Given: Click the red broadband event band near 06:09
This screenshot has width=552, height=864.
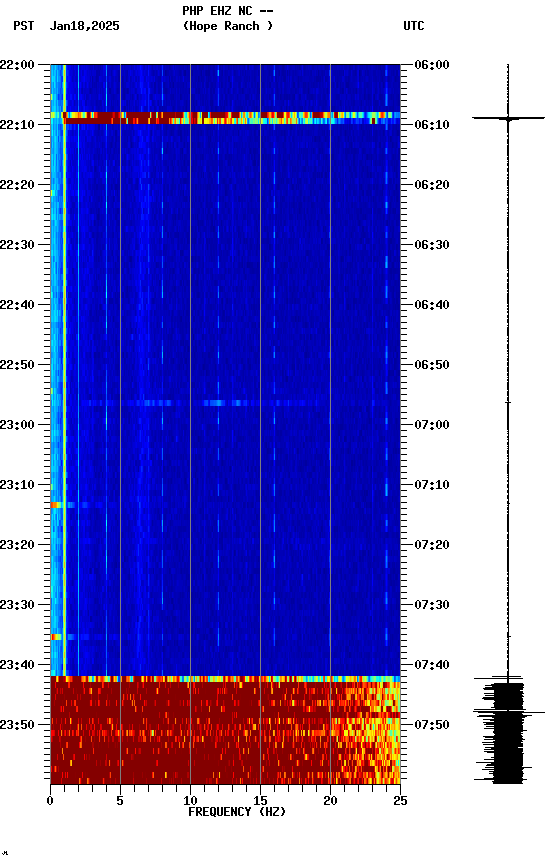Looking at the screenshot, I should [225, 117].
